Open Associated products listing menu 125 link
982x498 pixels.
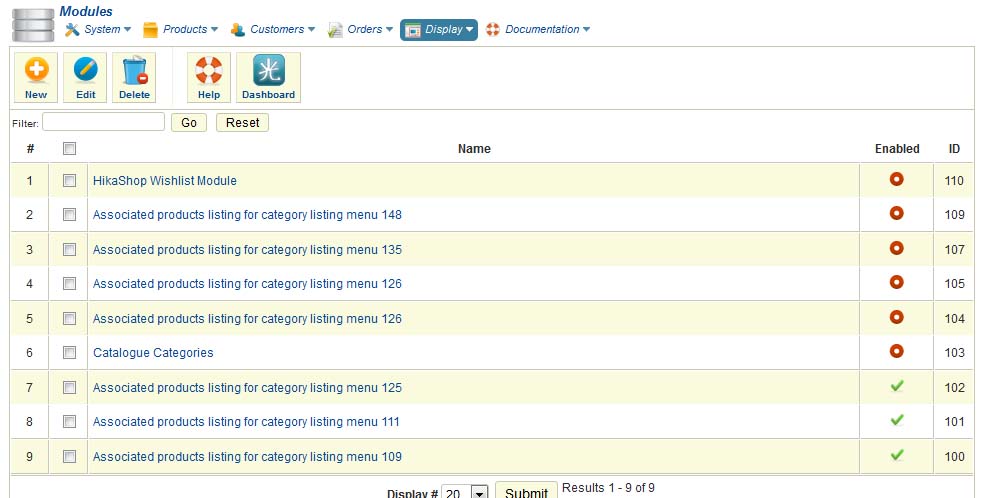click(x=247, y=387)
